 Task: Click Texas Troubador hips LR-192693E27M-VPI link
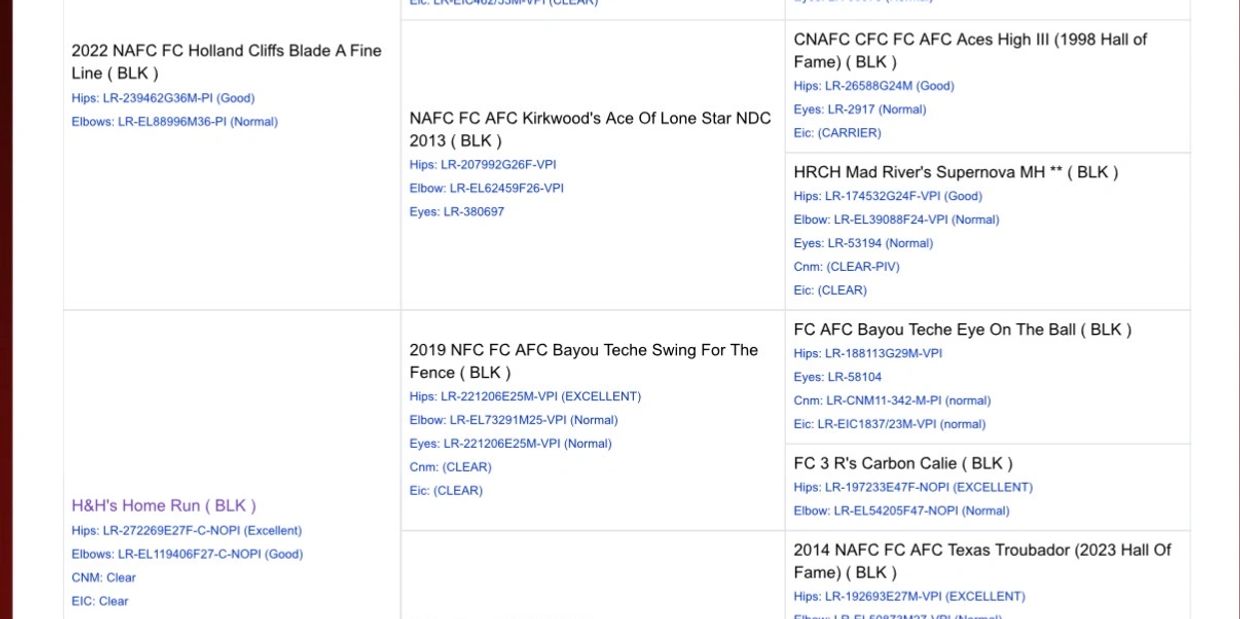coord(909,597)
